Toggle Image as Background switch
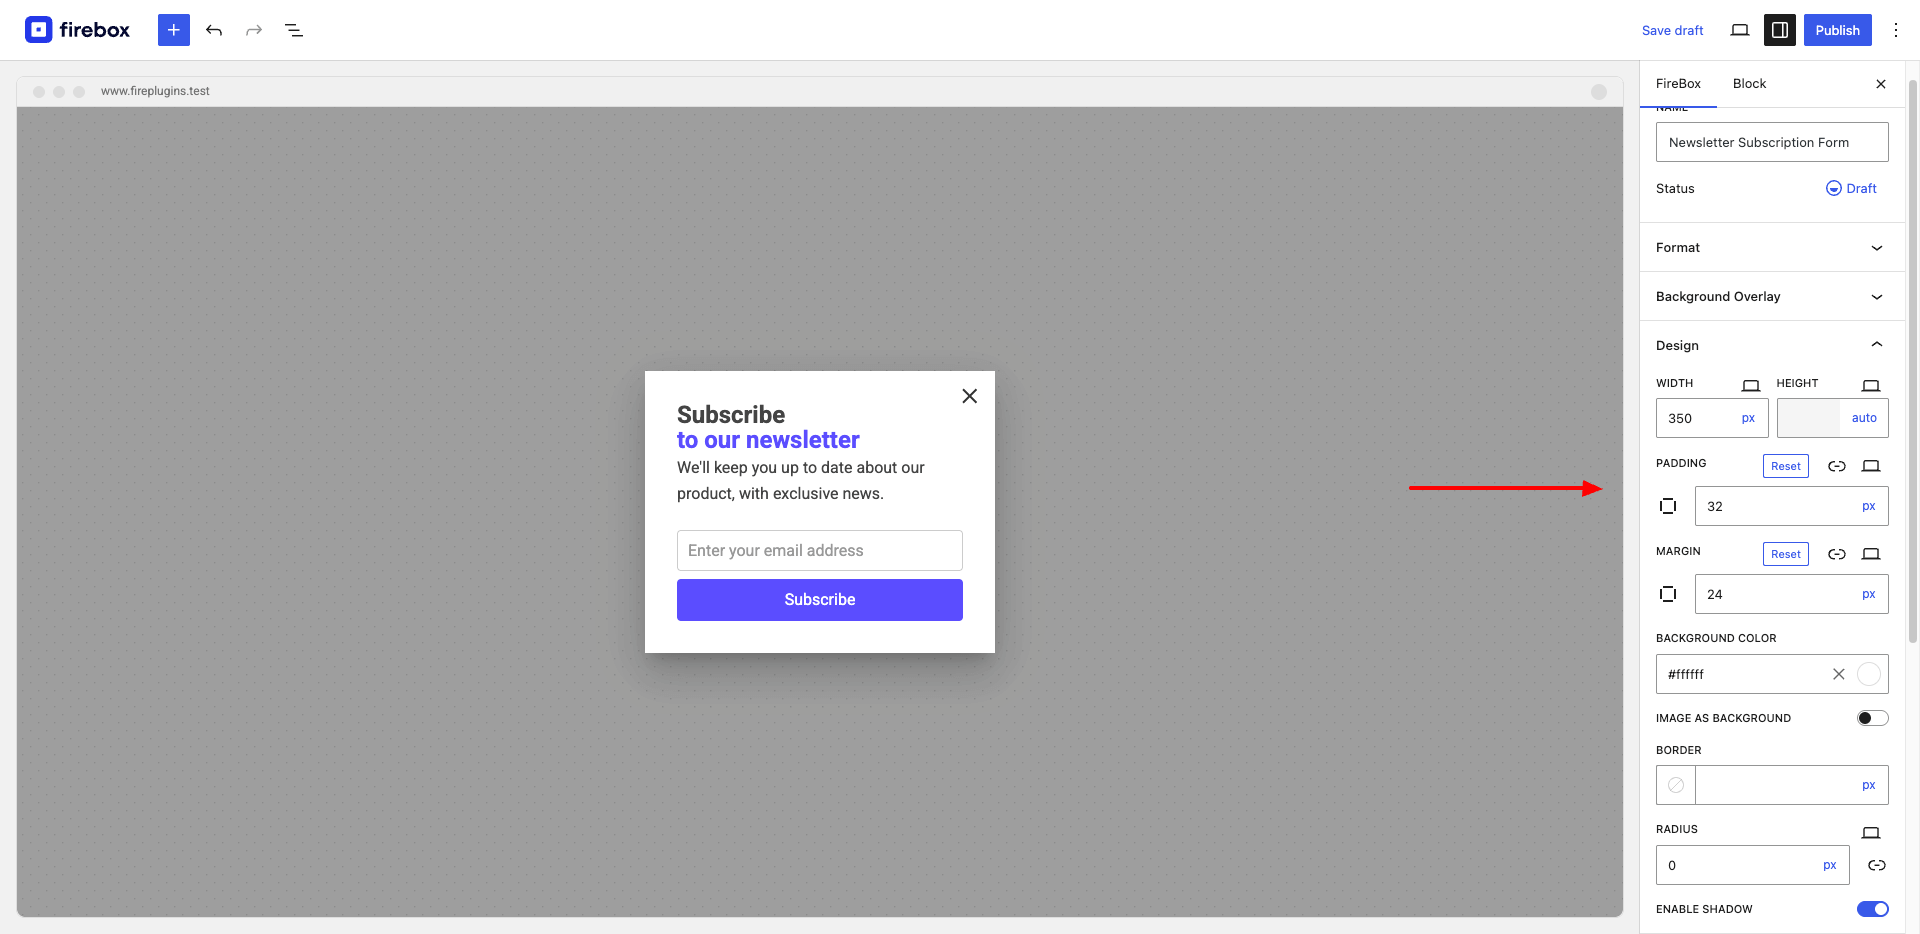 point(1872,718)
